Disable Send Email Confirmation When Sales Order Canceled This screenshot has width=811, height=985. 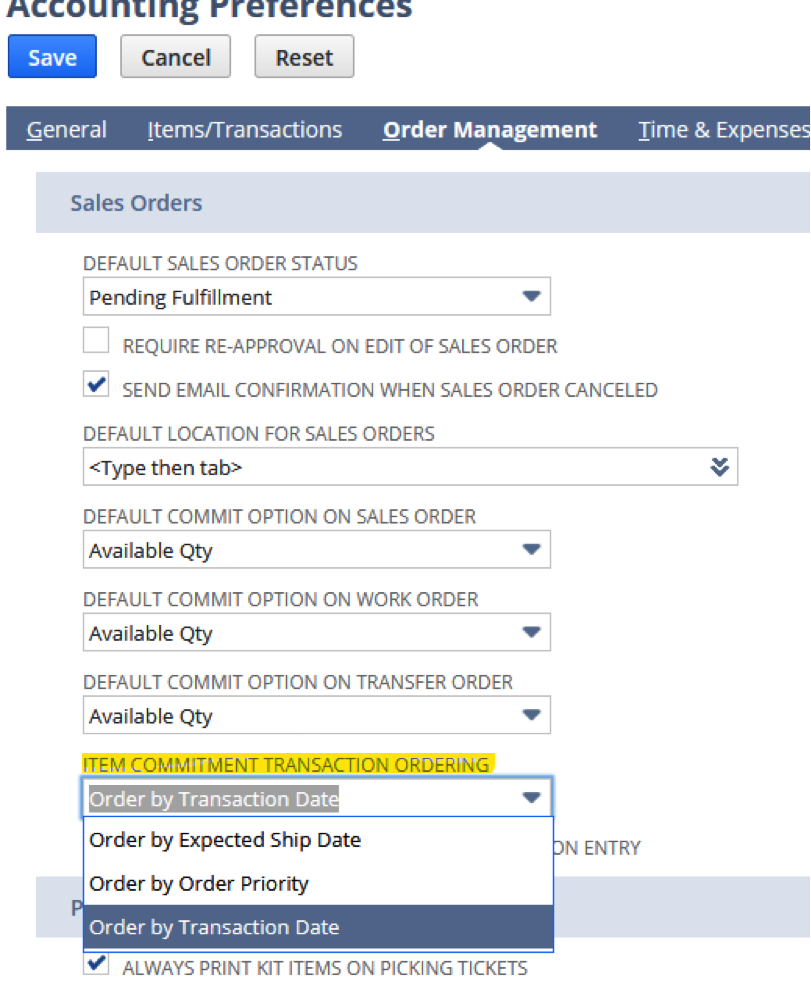[95, 384]
